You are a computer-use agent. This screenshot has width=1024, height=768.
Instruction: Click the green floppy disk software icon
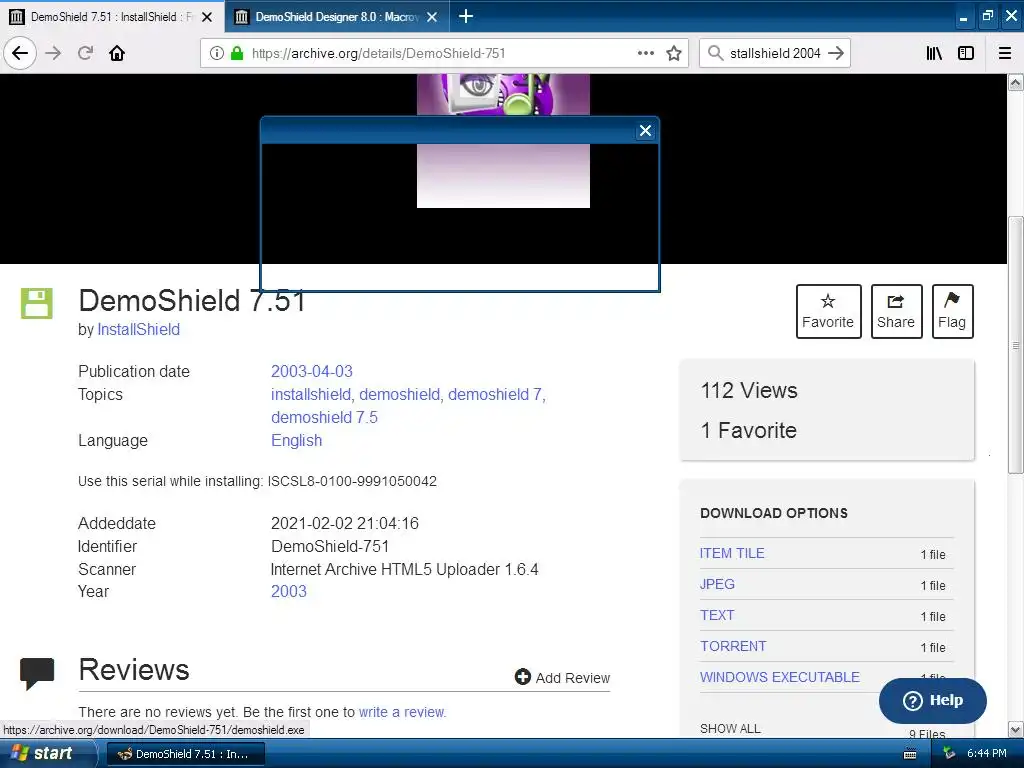coord(37,303)
